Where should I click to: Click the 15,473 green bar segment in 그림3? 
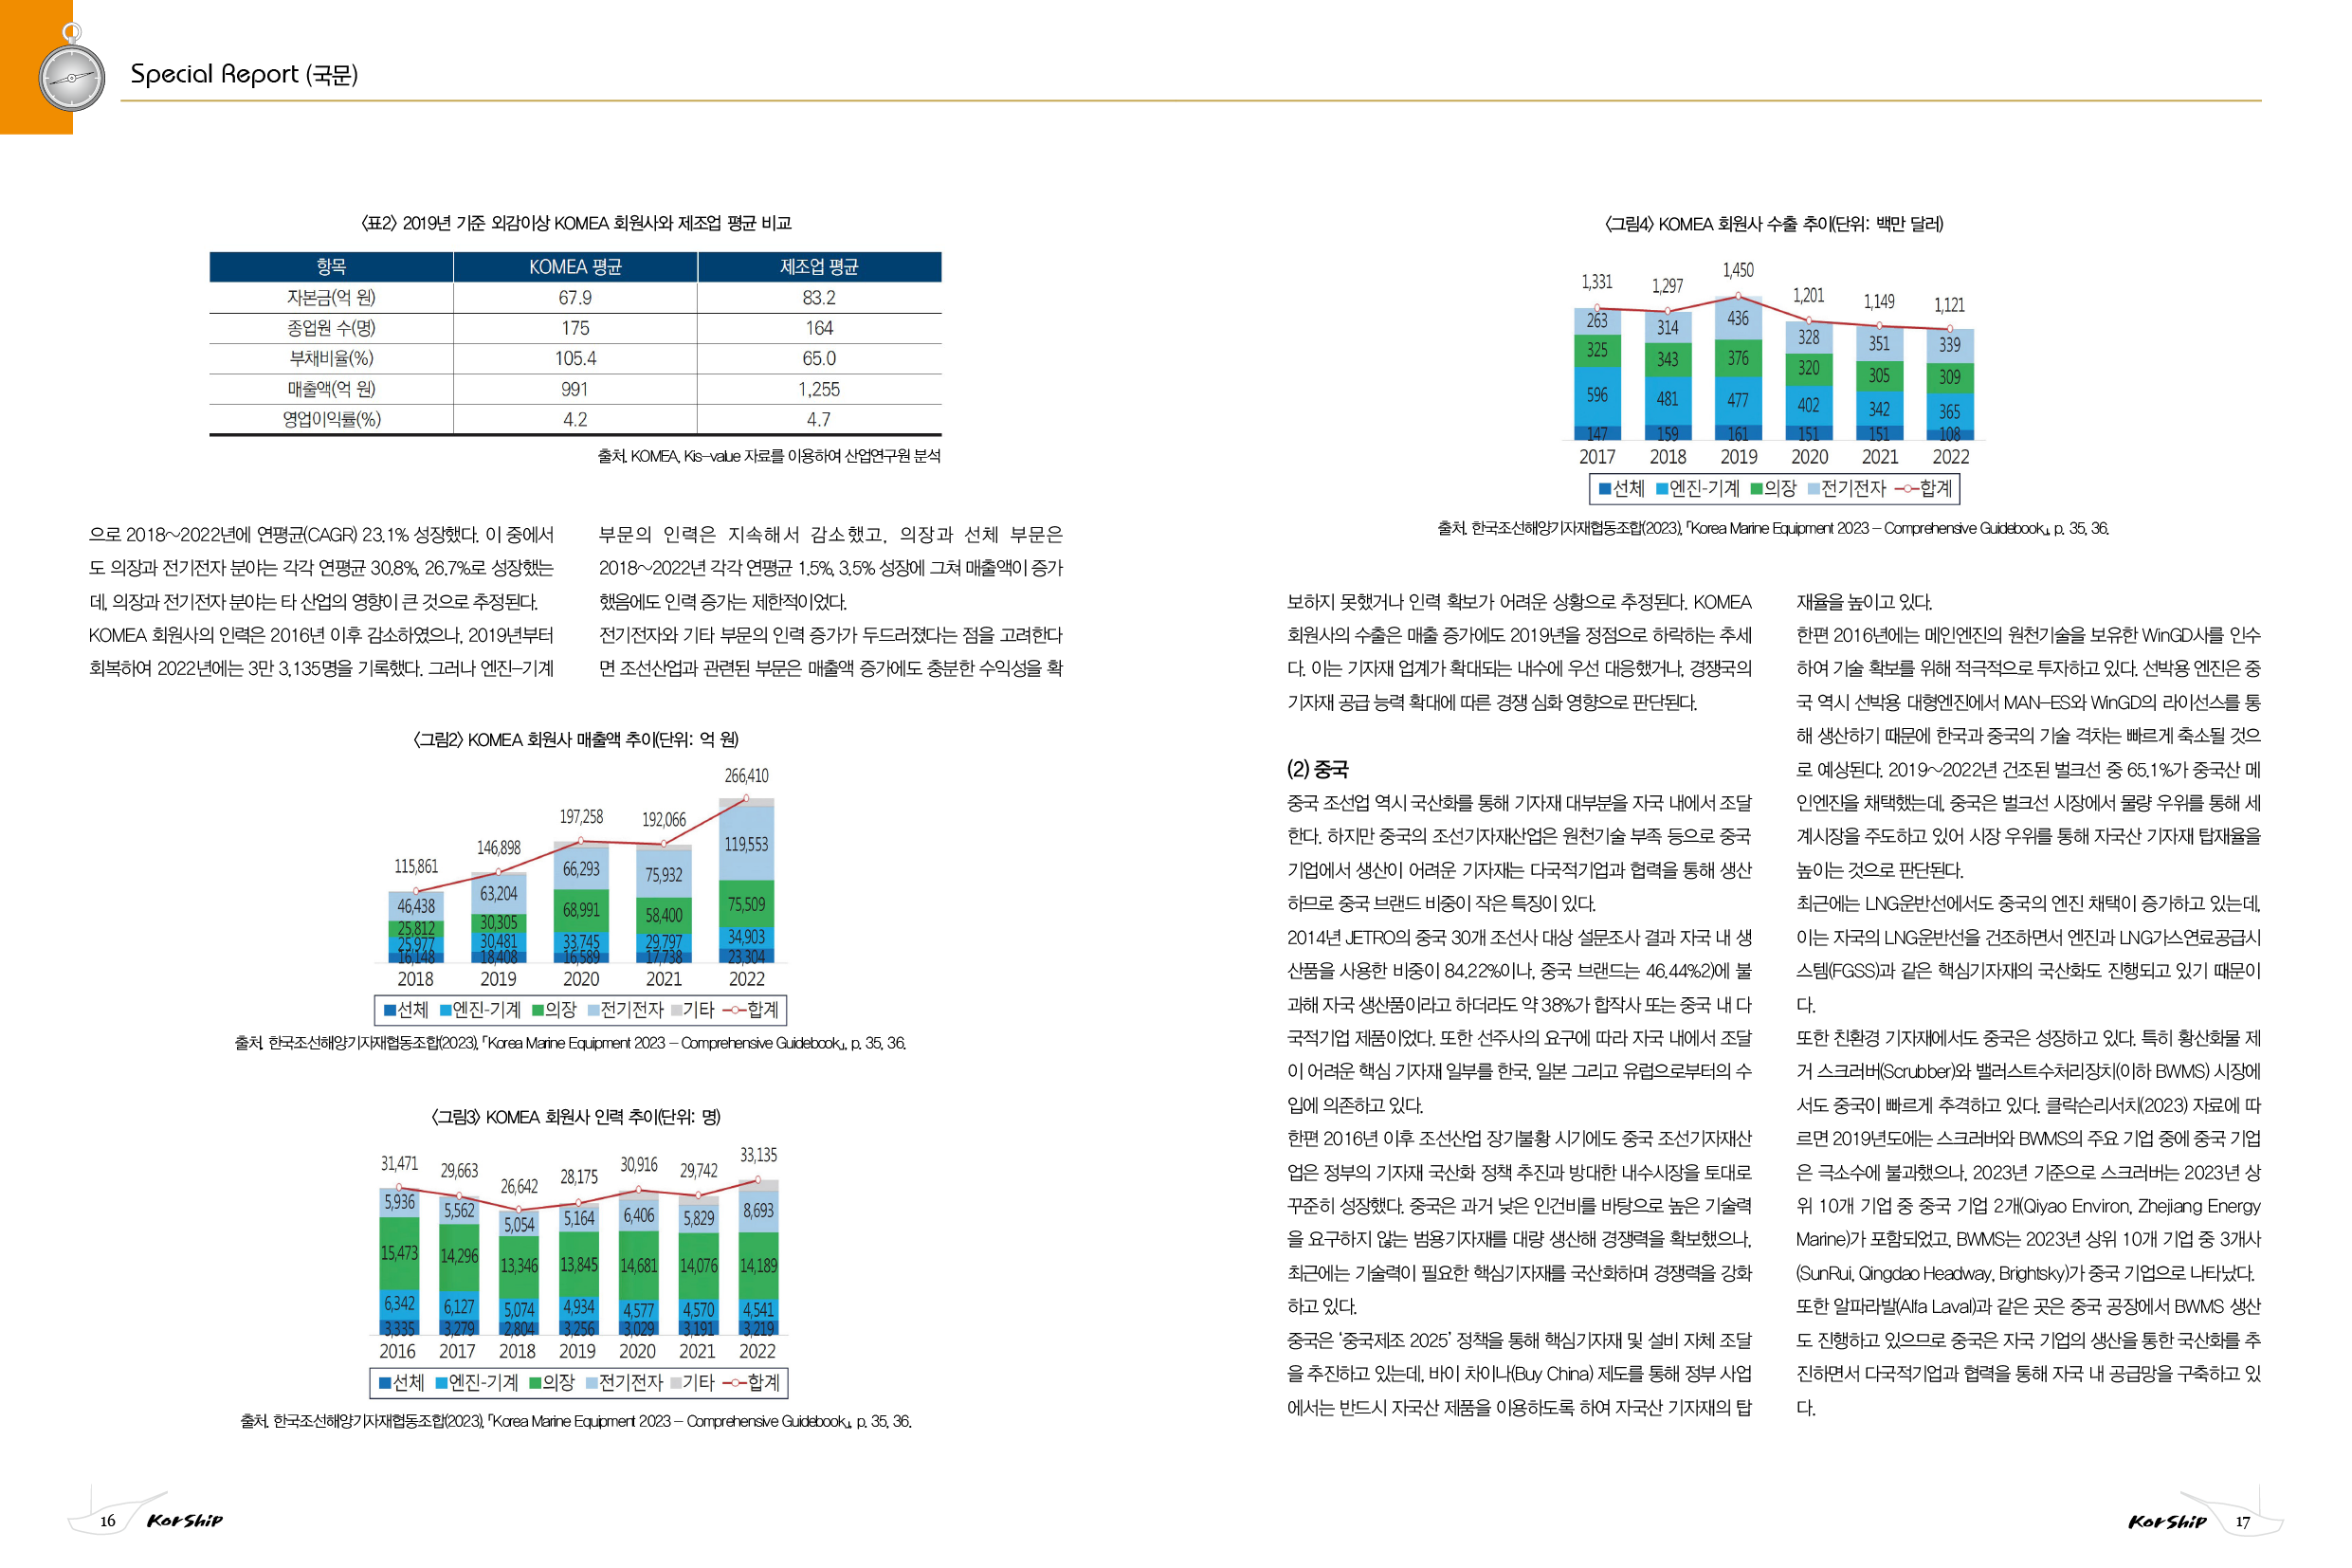pos(399,1253)
